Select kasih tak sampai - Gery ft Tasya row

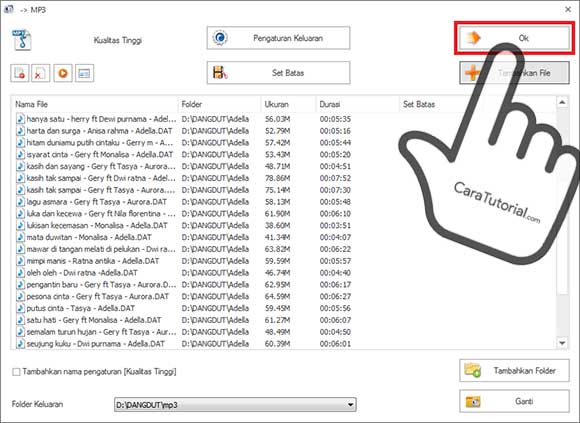click(x=101, y=190)
